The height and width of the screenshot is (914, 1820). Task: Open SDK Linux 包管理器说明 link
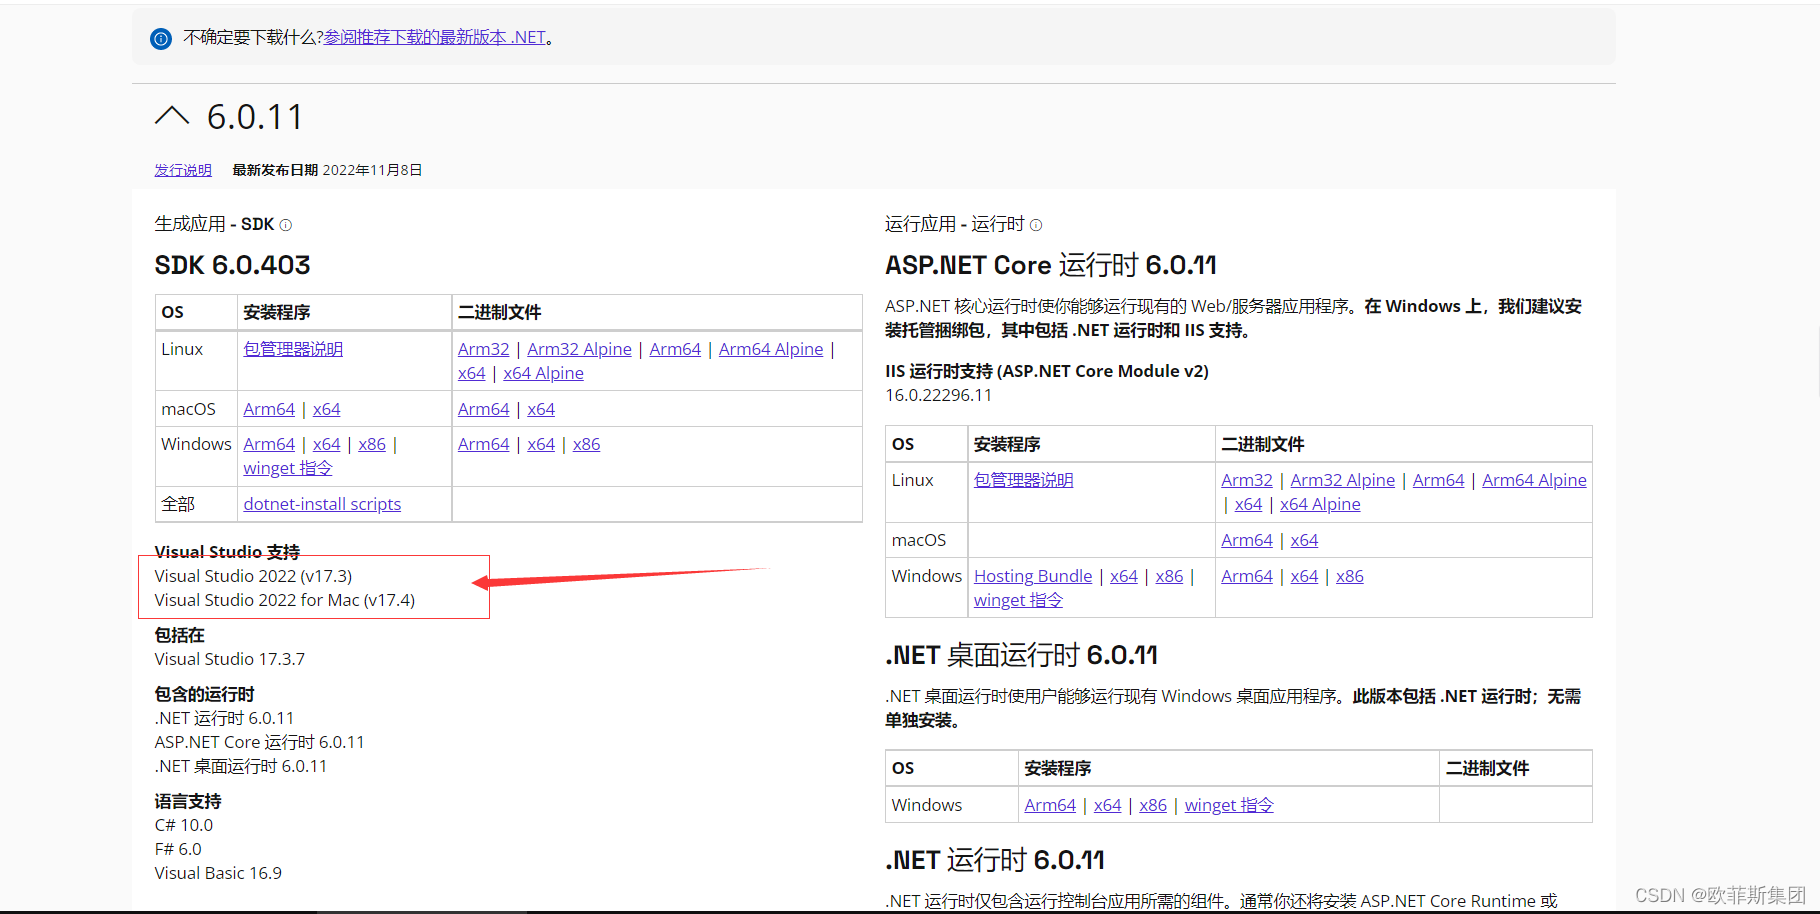click(x=293, y=349)
